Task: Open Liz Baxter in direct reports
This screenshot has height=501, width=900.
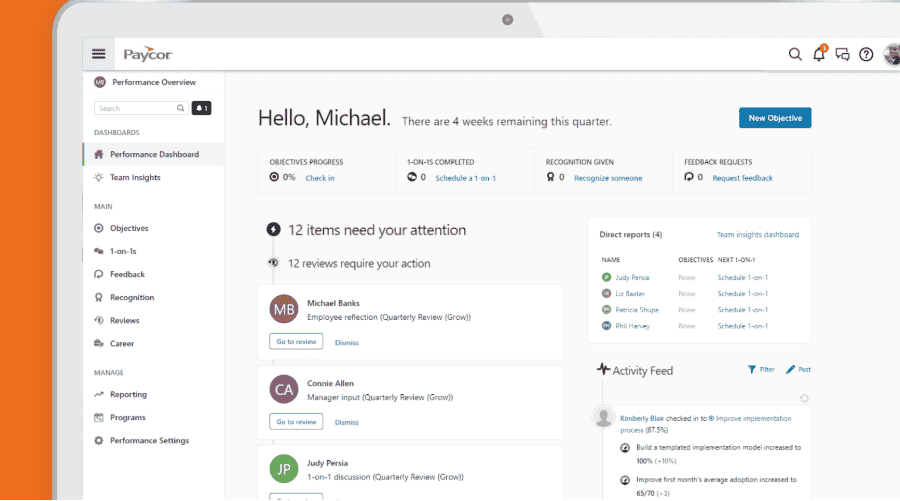Action: coord(630,293)
